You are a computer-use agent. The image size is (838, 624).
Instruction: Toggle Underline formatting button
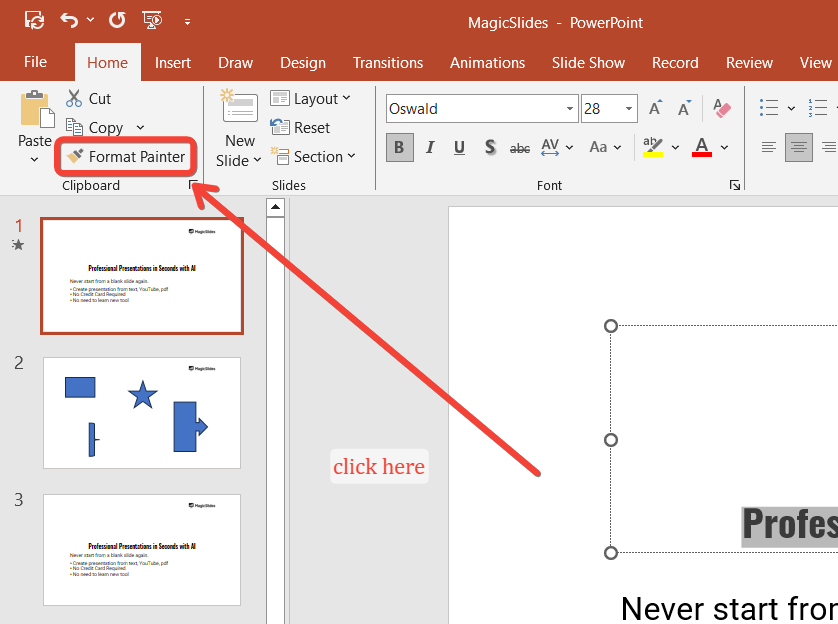pyautogui.click(x=459, y=148)
